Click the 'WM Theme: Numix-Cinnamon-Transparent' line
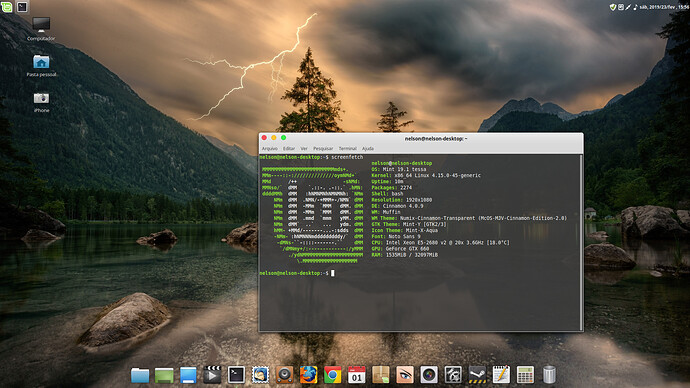The width and height of the screenshot is (690, 388). 469,218
